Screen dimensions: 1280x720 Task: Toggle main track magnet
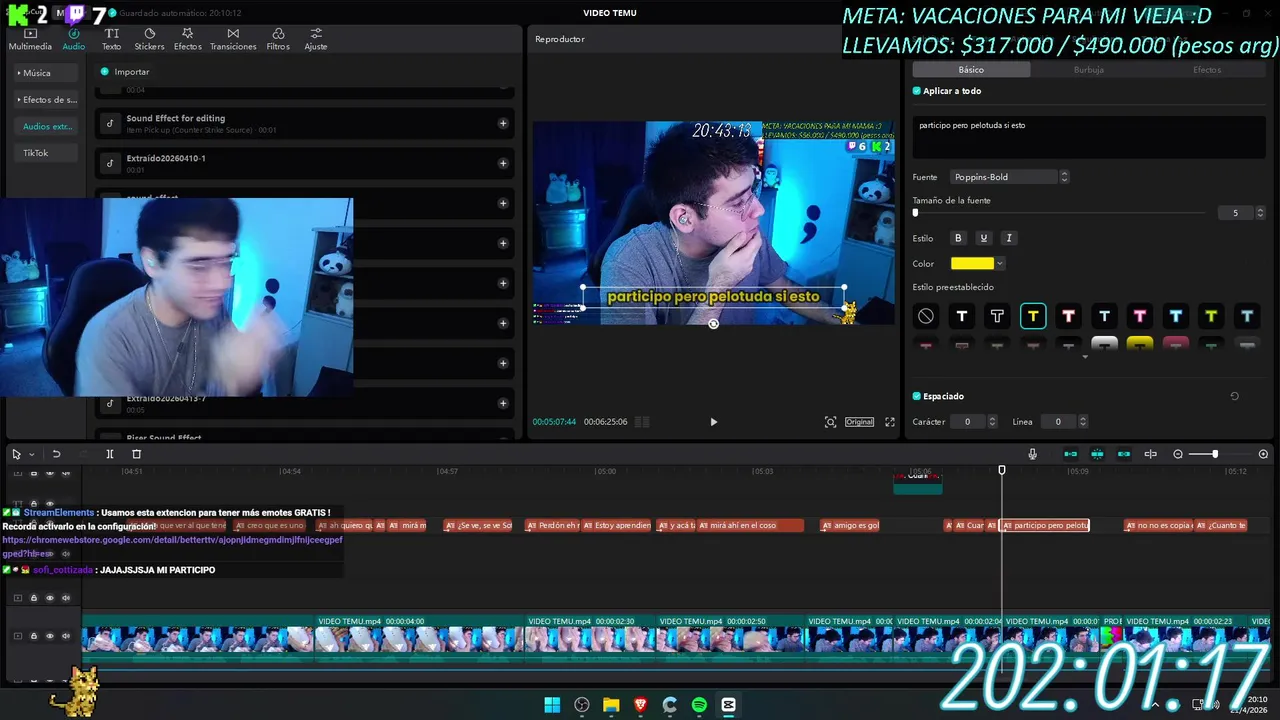pyautogui.click(x=1071, y=454)
